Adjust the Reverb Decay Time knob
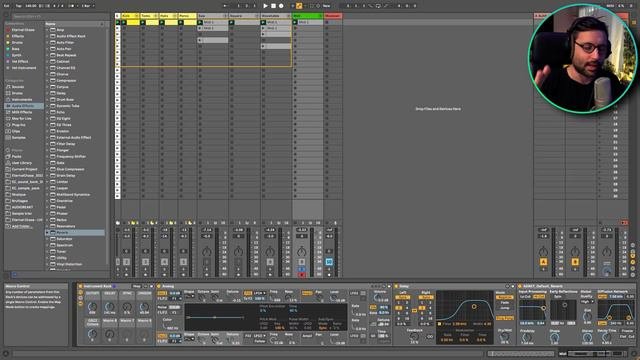 [606, 337]
